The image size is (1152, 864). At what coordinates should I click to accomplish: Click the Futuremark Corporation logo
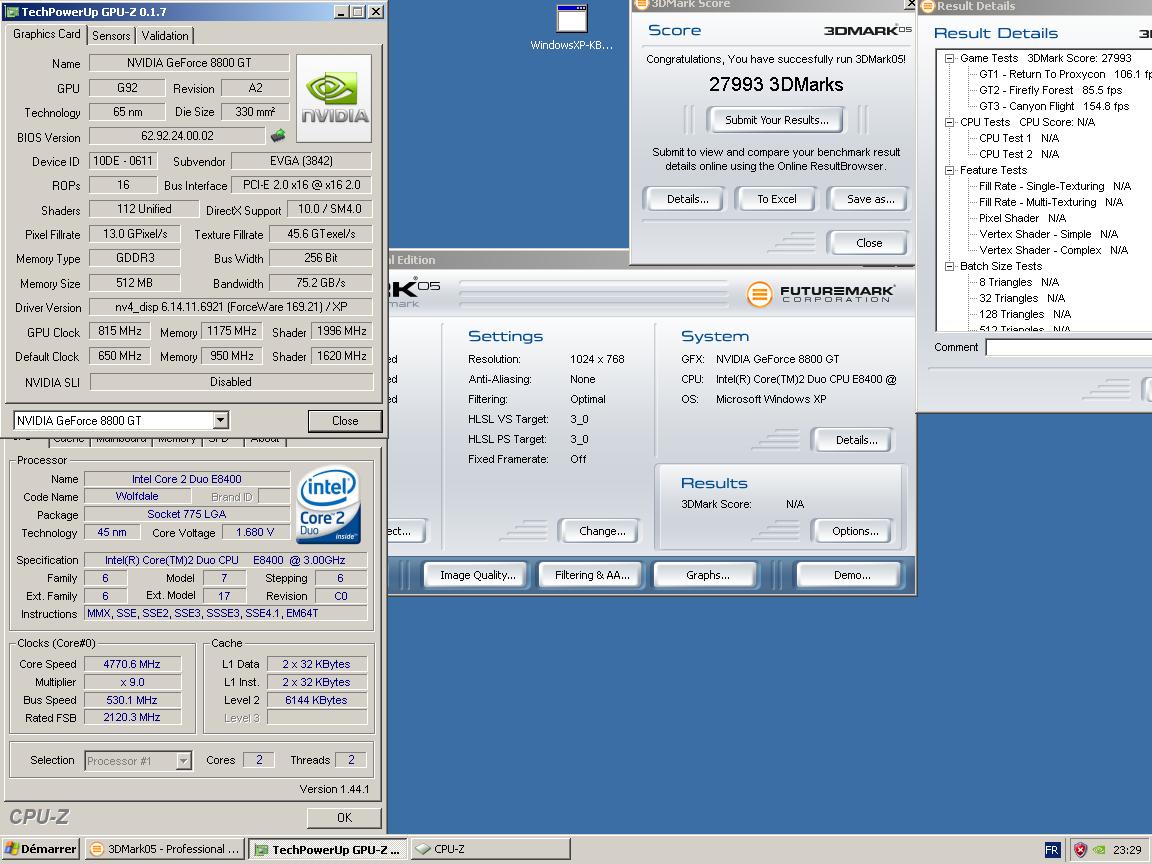821,294
